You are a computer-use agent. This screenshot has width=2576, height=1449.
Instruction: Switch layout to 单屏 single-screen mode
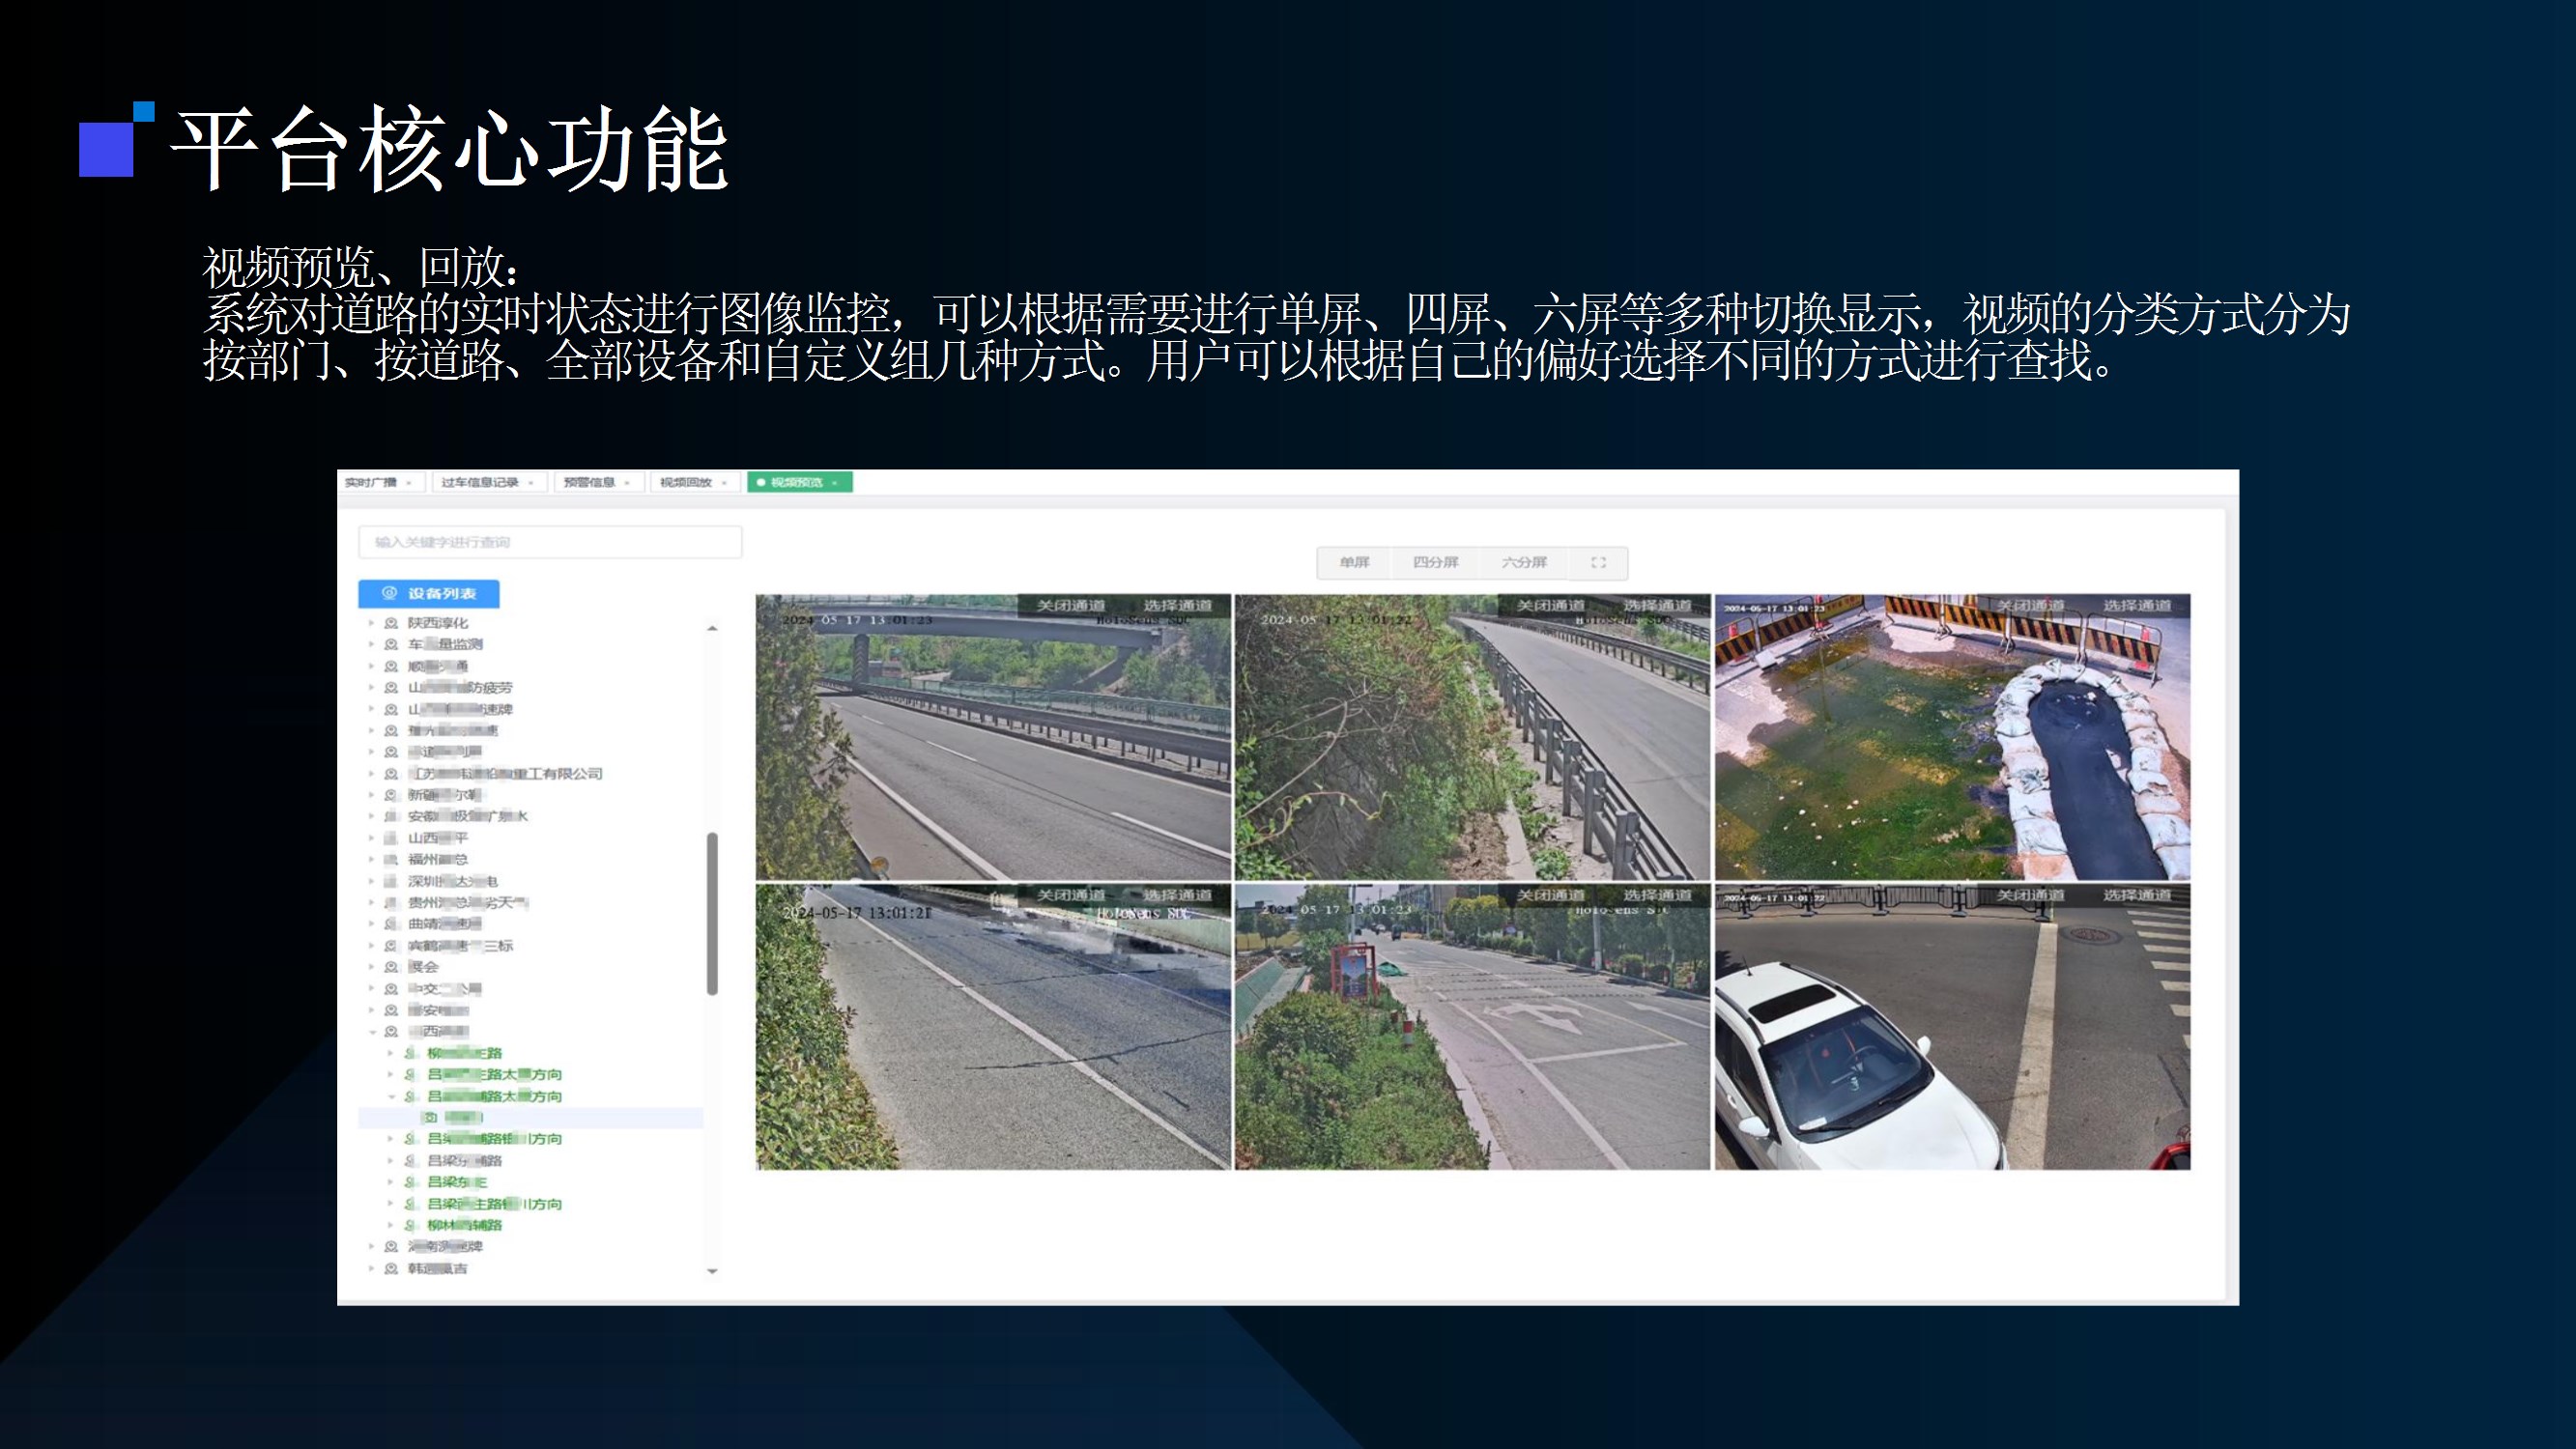(x=1354, y=562)
